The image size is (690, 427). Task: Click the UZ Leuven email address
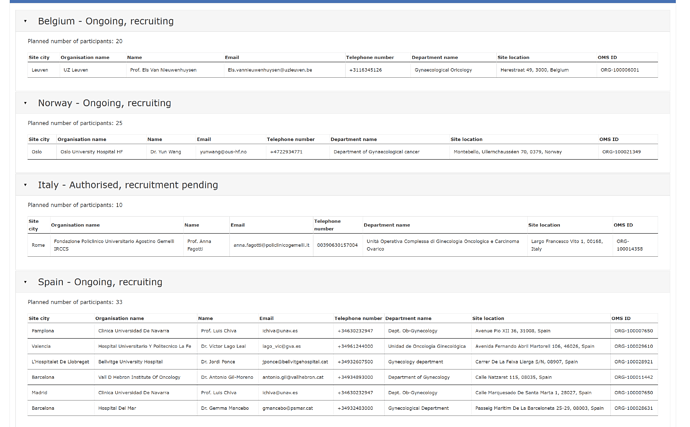(269, 70)
